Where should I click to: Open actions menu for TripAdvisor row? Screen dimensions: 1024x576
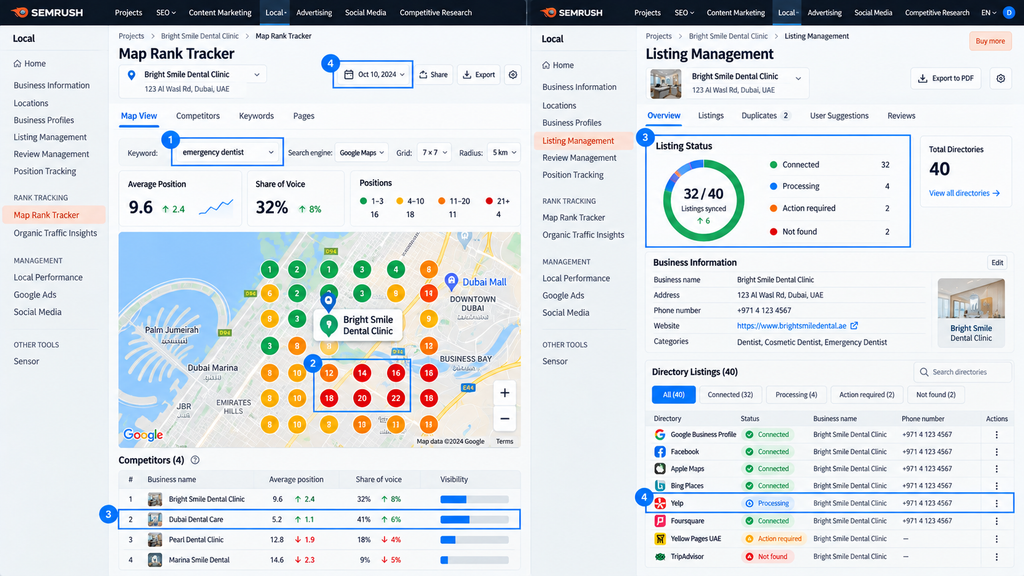point(997,556)
